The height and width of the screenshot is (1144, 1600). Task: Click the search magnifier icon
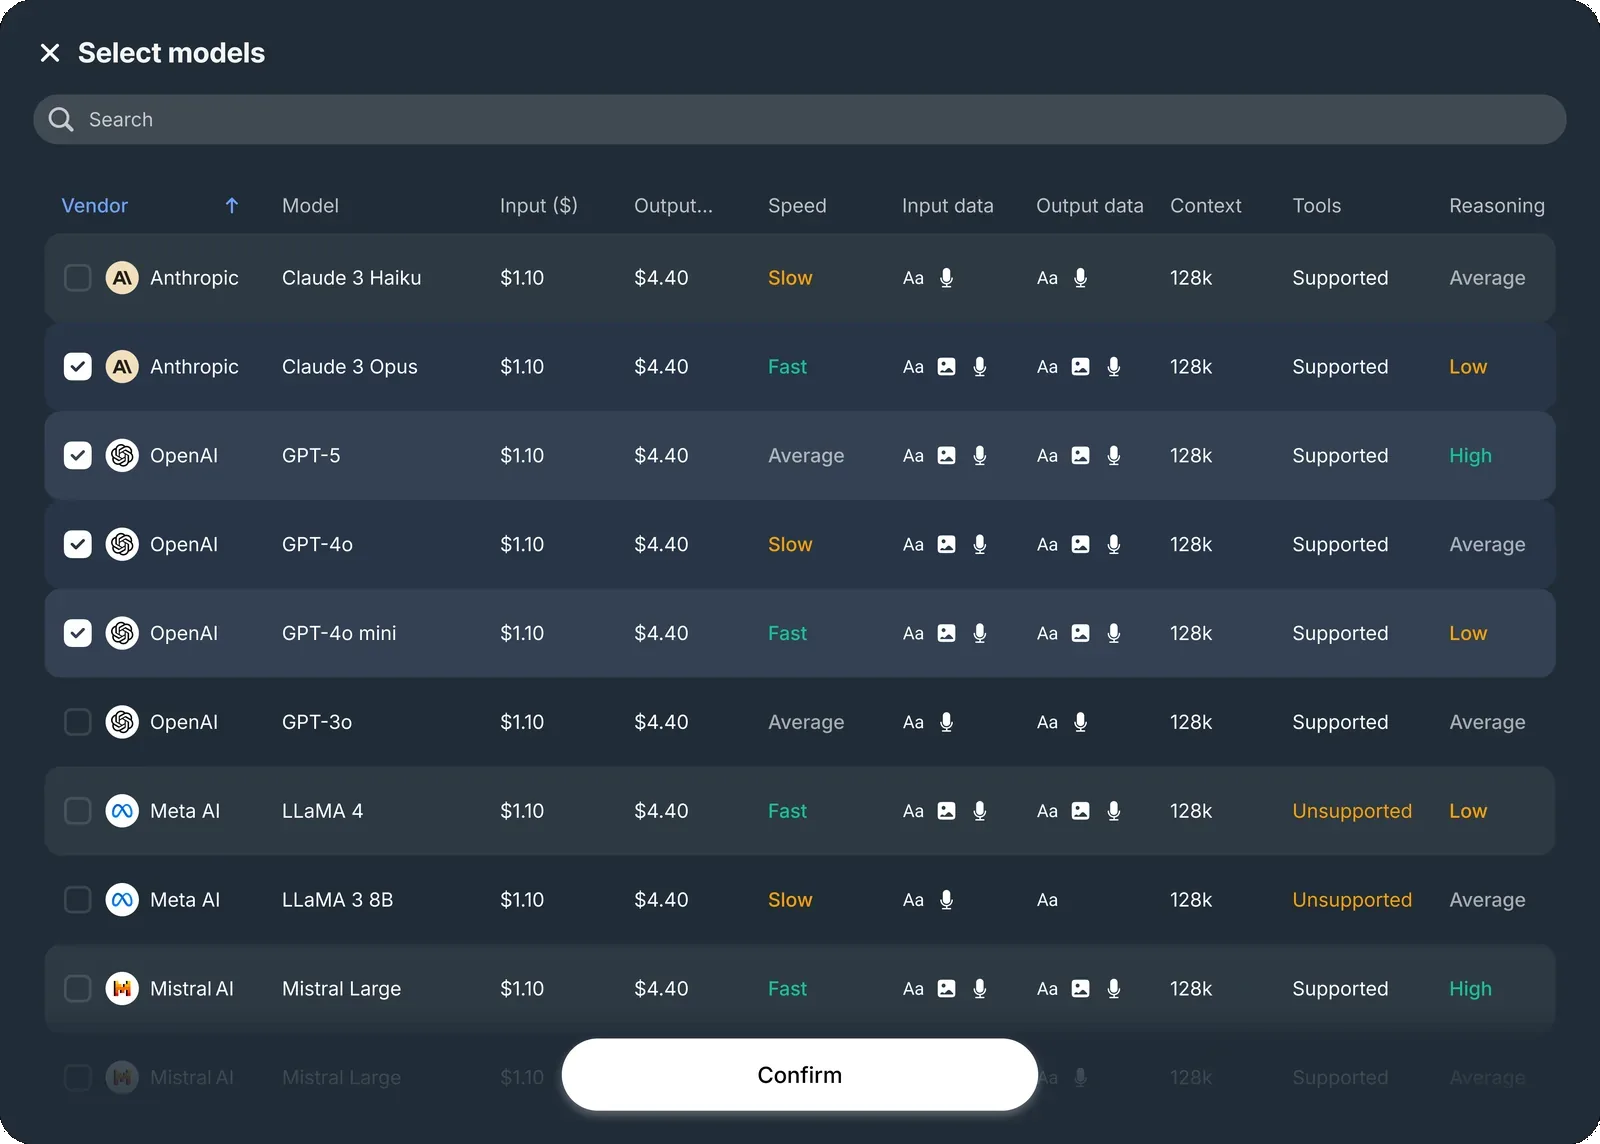61,120
